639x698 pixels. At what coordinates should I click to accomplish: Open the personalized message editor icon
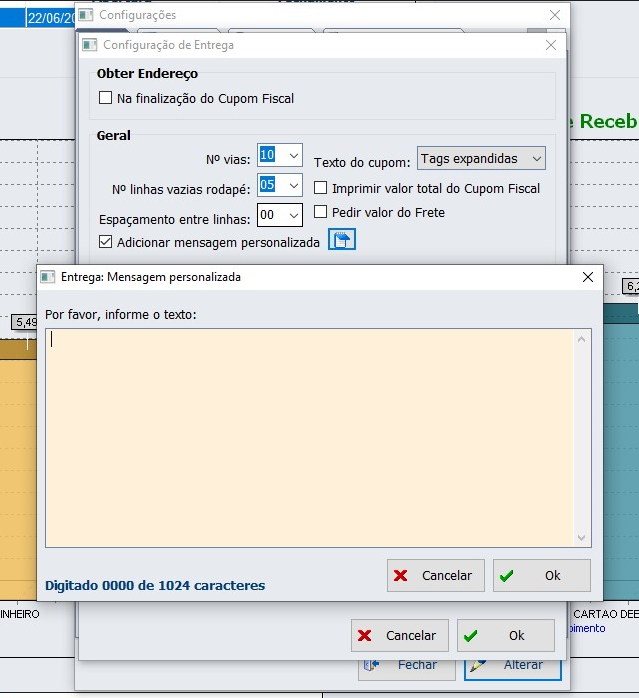tap(342, 240)
